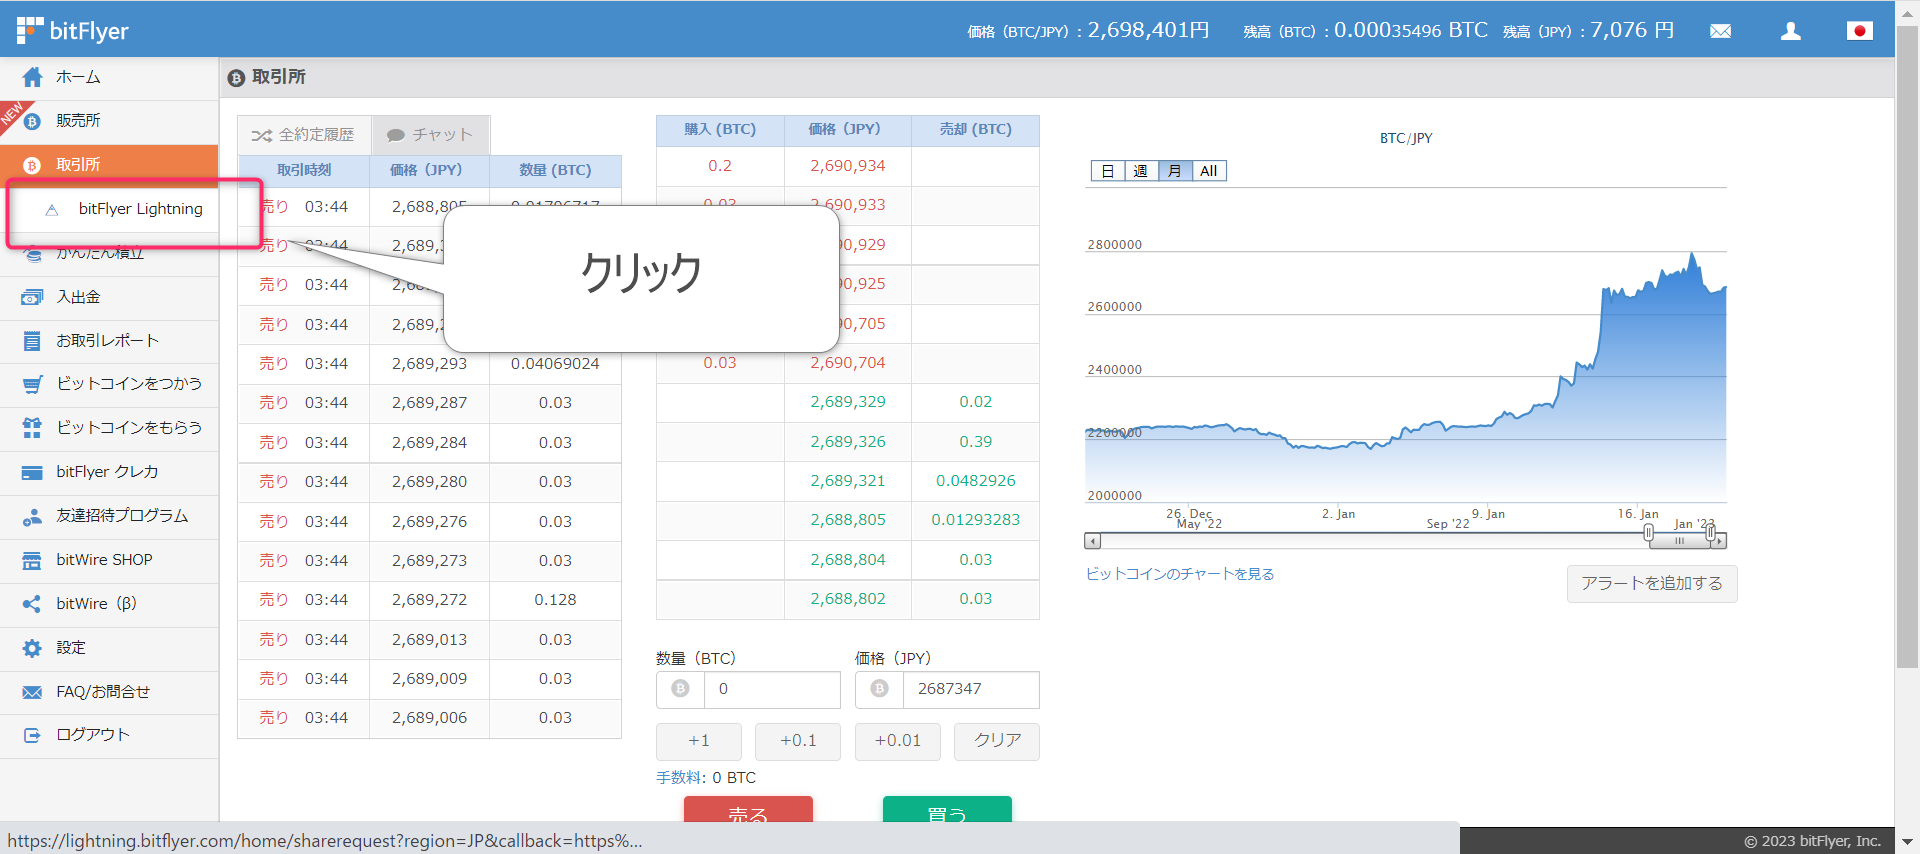Screen dimensions: 1920x854
Task: Open 販売所 in the sidebar
Action: coord(109,121)
